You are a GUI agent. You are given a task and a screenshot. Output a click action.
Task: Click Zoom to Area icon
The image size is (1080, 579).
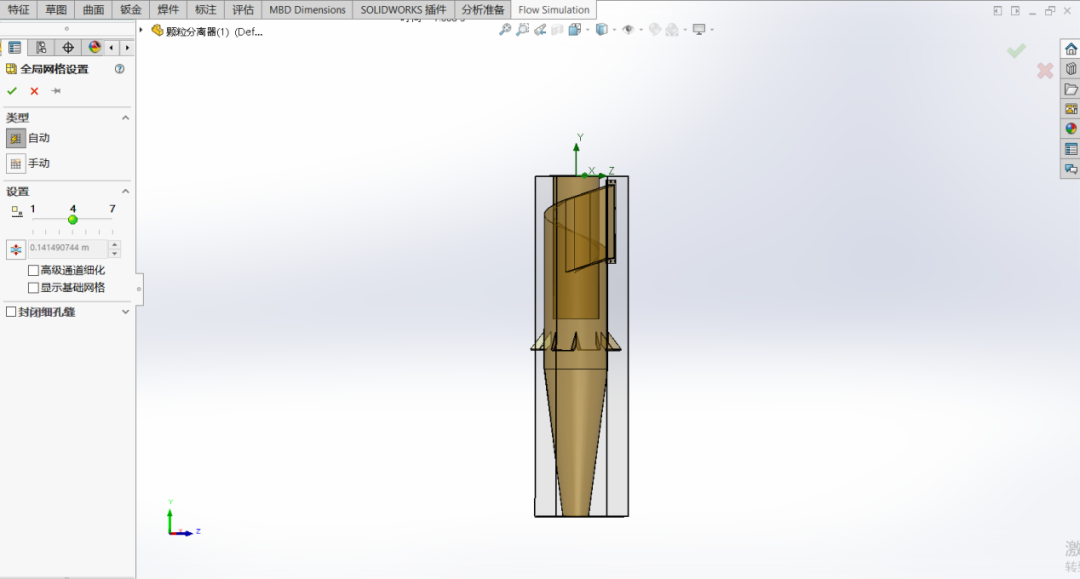(523, 30)
